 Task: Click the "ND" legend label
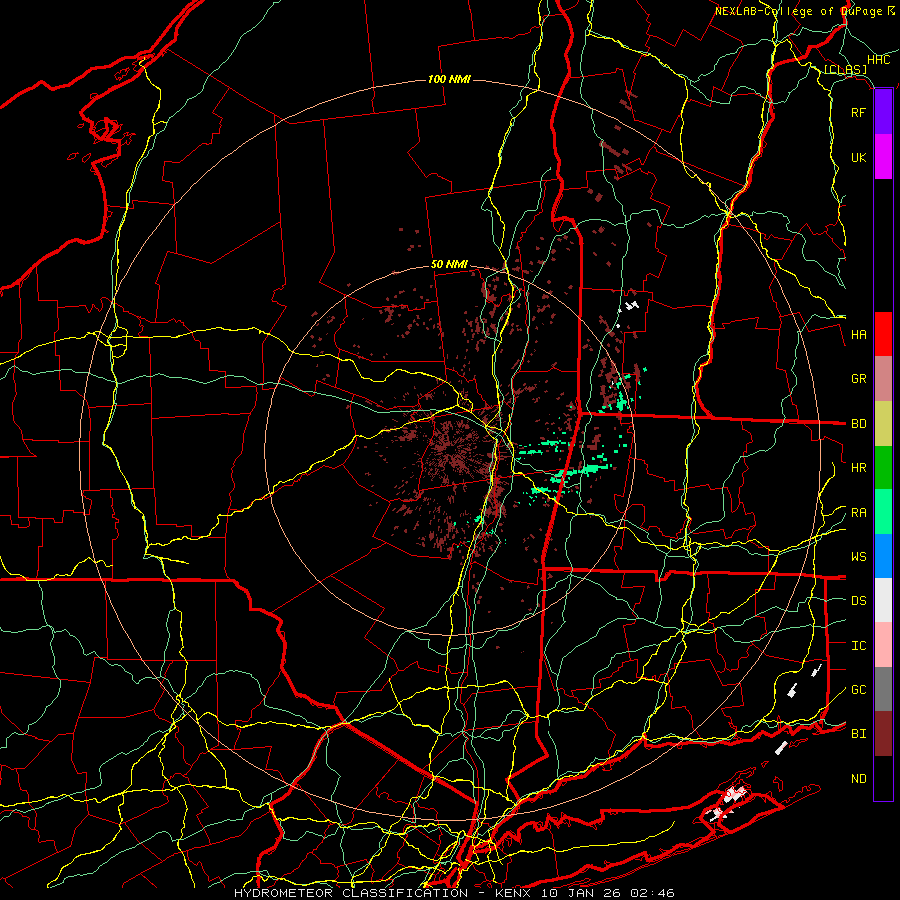click(859, 779)
